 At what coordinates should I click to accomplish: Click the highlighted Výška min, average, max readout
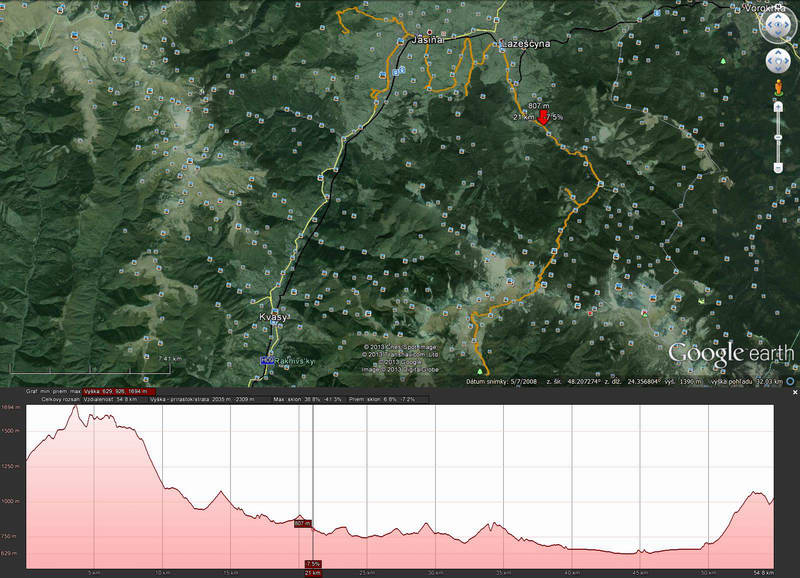(119, 391)
